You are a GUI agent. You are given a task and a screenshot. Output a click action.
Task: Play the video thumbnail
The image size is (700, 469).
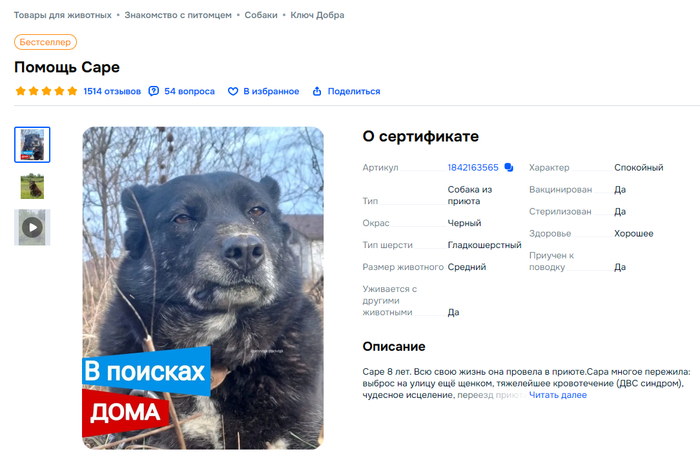[32, 228]
